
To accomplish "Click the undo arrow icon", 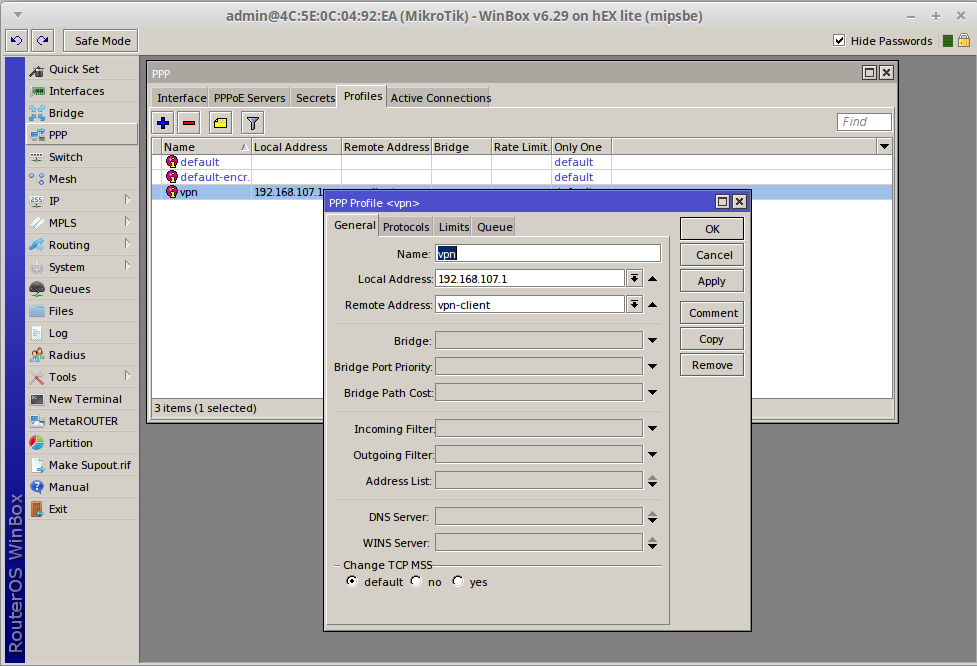I will pyautogui.click(x=17, y=40).
